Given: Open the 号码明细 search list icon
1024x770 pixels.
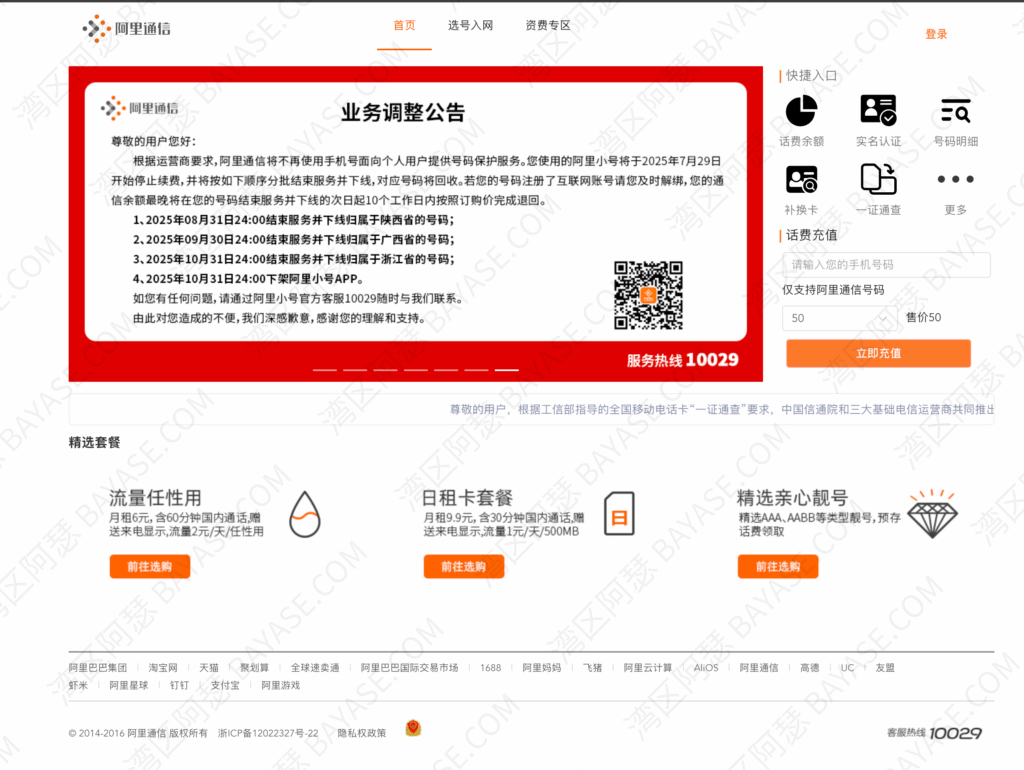Looking at the screenshot, I should pos(955,111).
